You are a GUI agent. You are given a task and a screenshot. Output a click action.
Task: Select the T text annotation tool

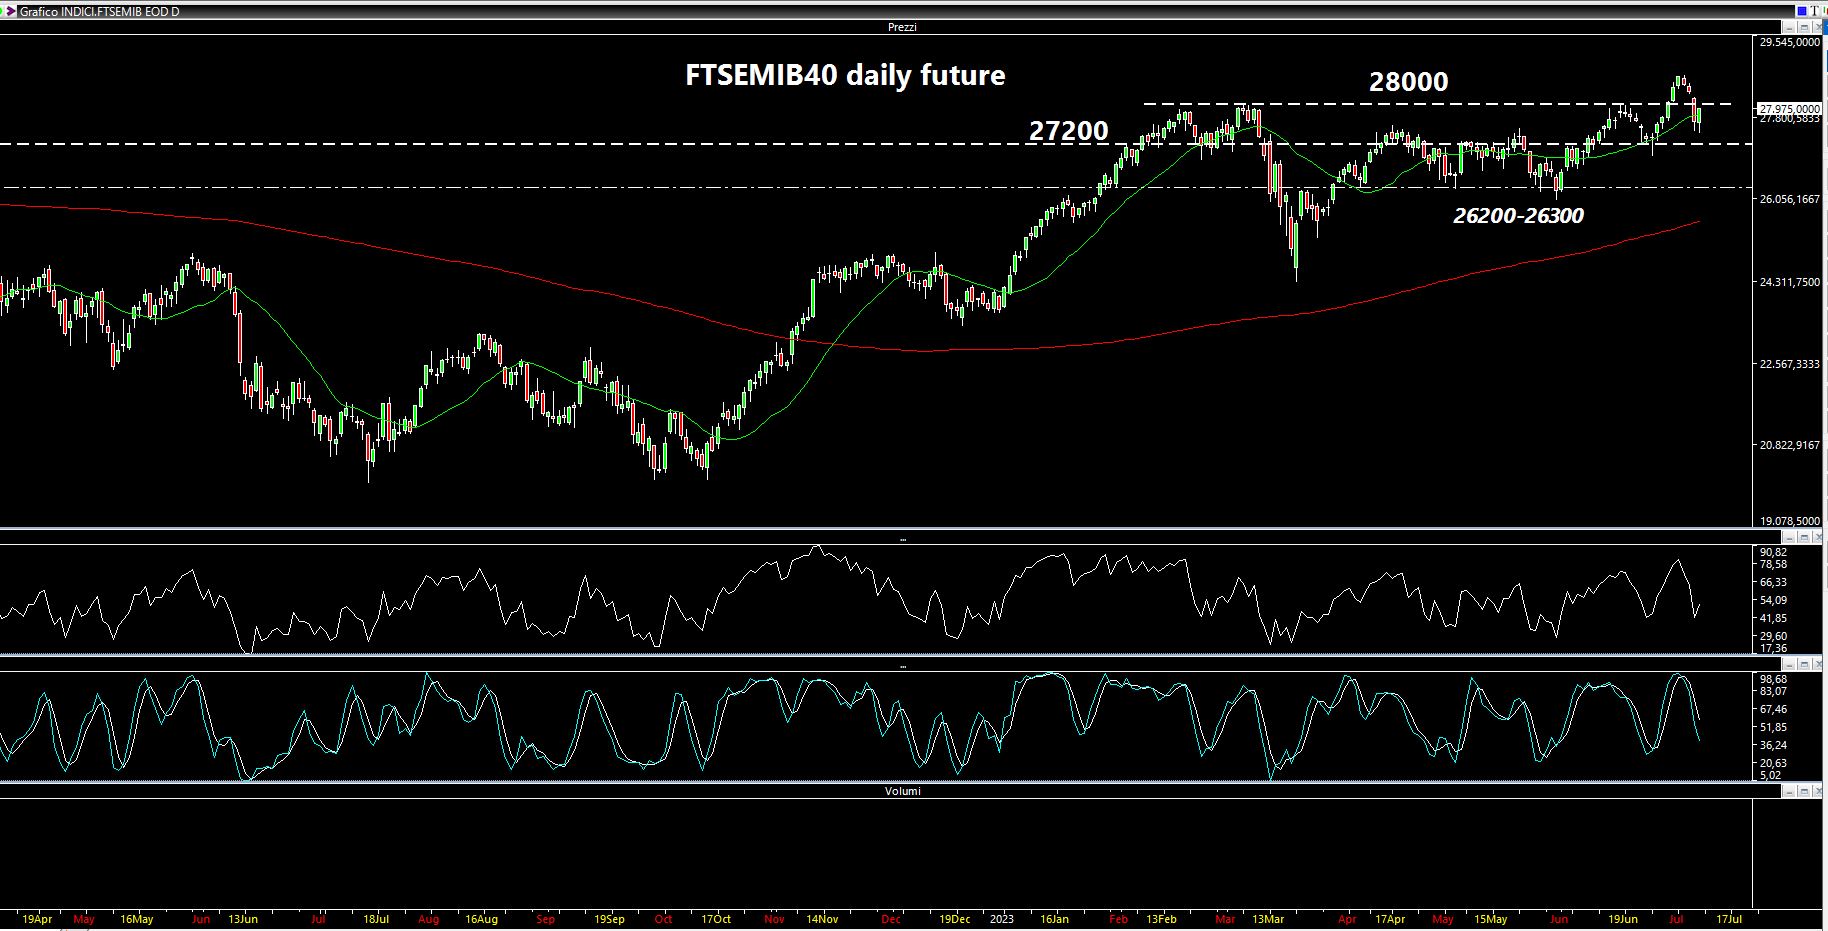[1815, 11]
